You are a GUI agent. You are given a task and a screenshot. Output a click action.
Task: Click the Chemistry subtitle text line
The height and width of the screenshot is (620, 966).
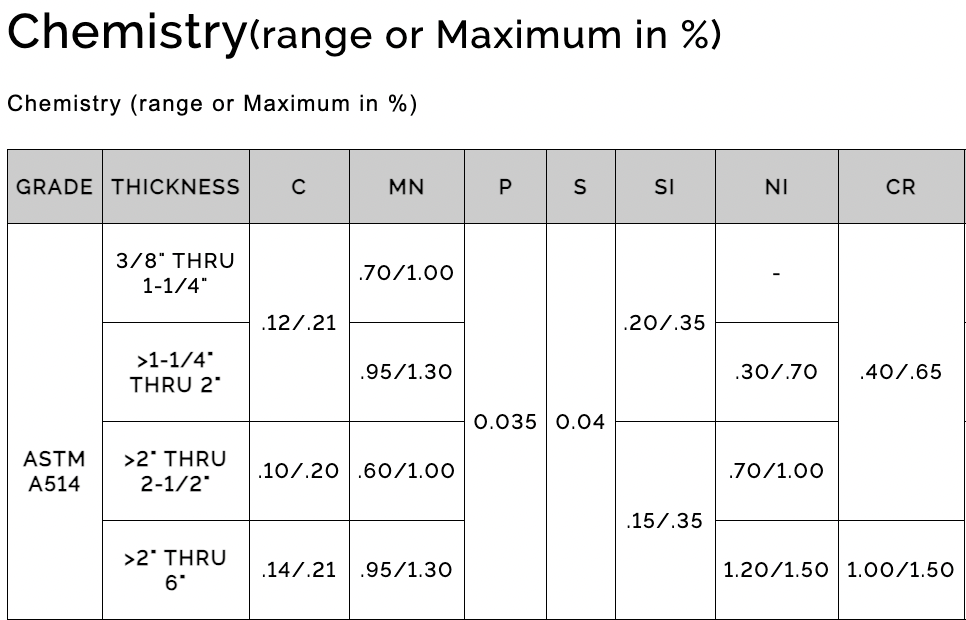[x=212, y=104]
